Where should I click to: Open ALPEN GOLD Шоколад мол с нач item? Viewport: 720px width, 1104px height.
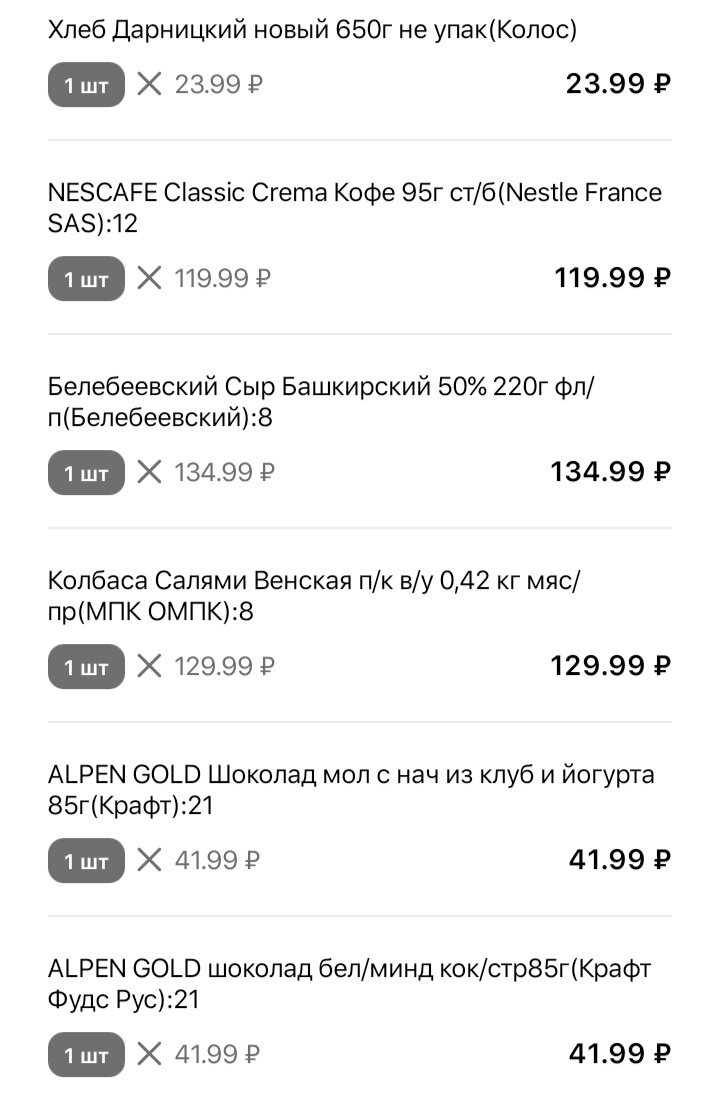pos(351,790)
